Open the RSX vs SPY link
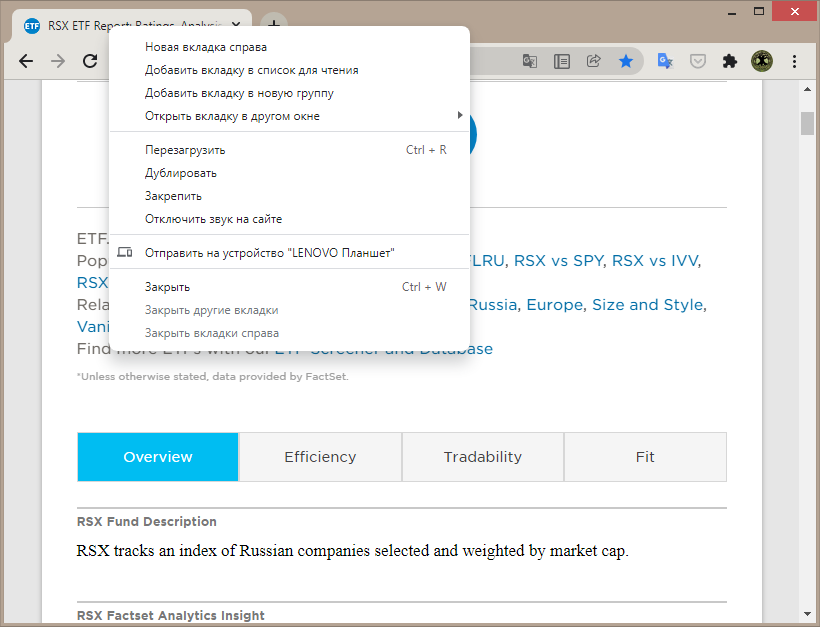 click(559, 261)
